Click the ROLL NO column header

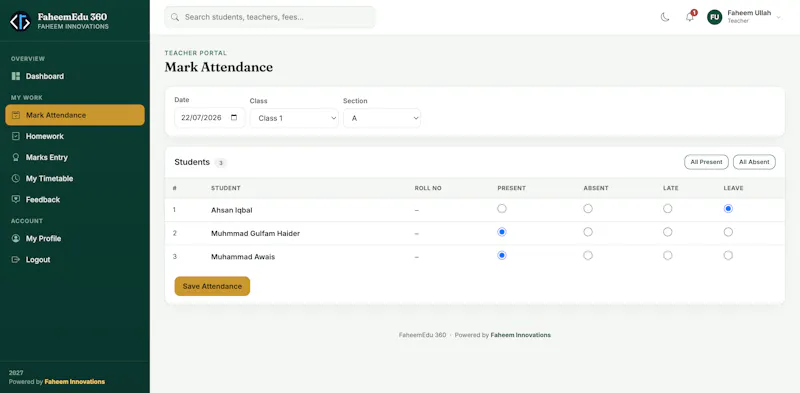click(x=428, y=188)
